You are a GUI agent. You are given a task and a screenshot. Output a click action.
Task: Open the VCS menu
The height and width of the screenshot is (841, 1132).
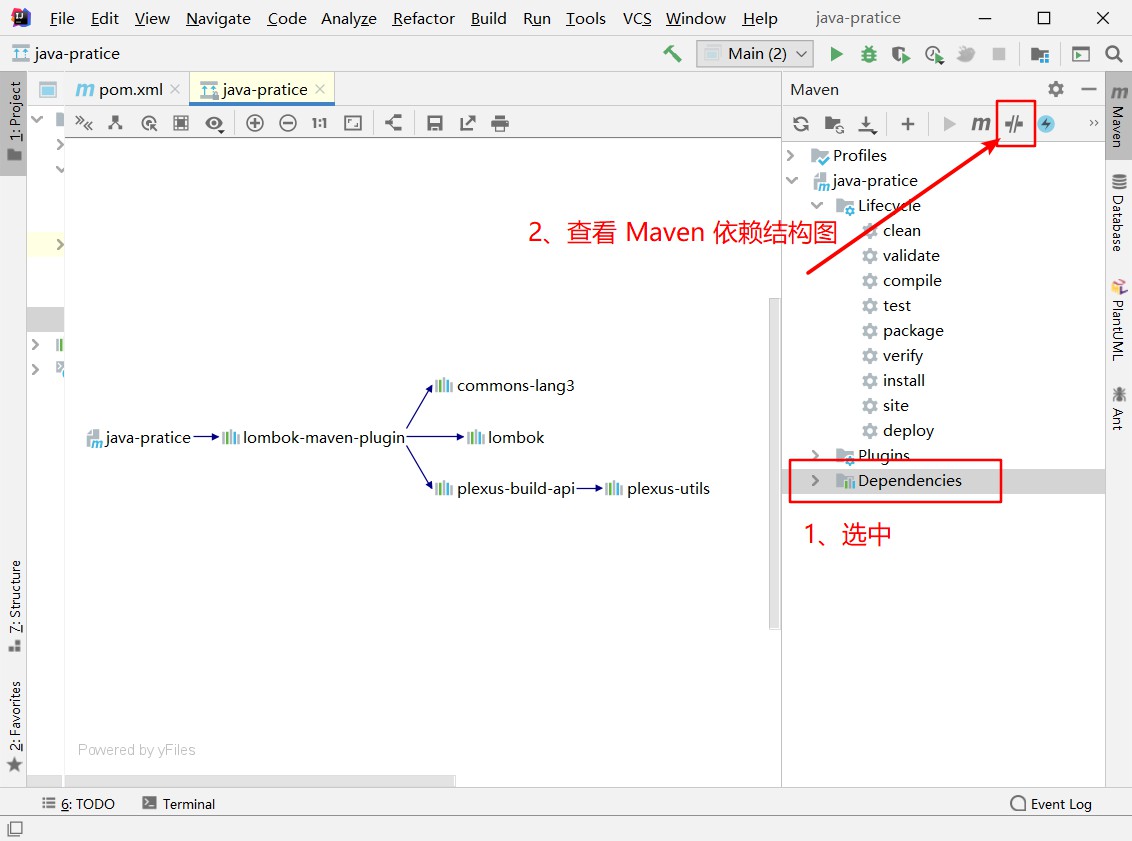click(x=637, y=18)
